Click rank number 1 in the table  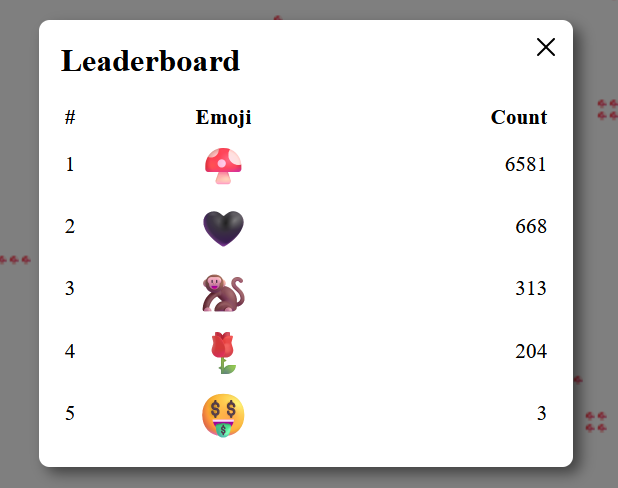pyautogui.click(x=70, y=164)
